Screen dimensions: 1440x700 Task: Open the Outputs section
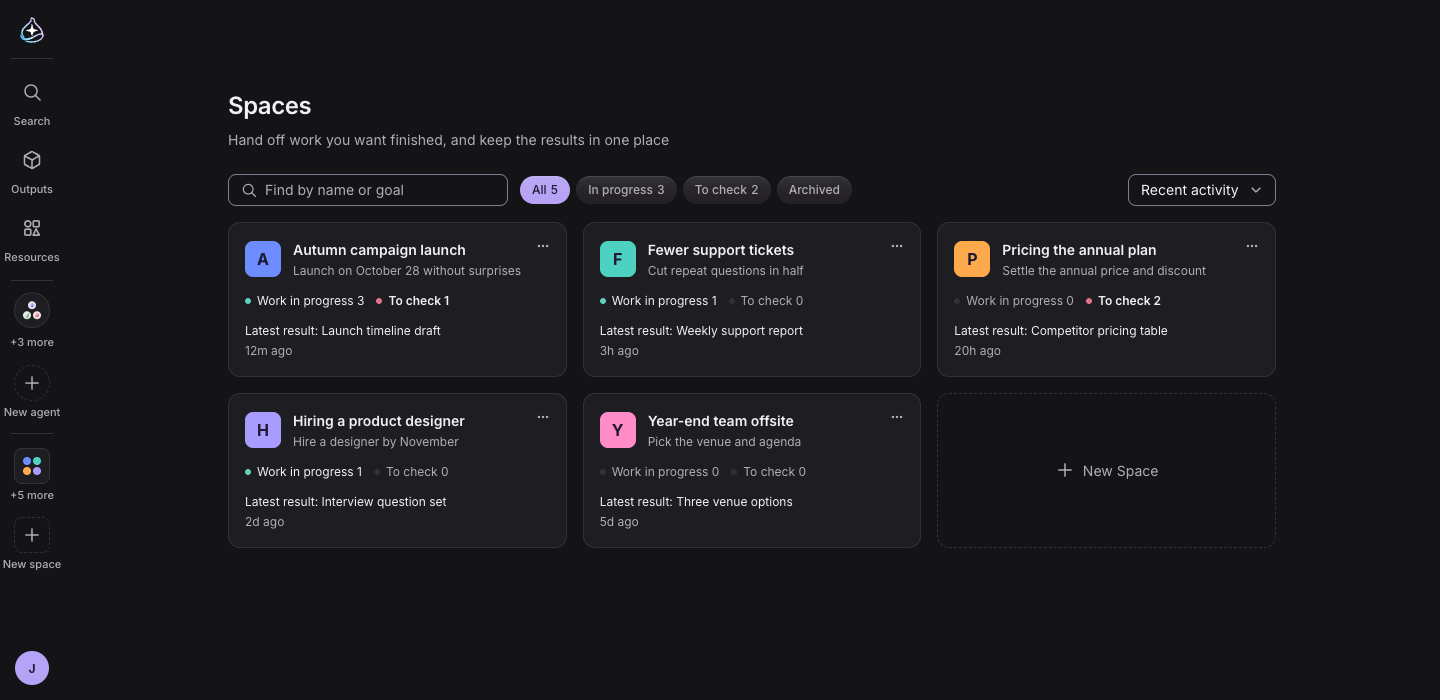pyautogui.click(x=32, y=172)
